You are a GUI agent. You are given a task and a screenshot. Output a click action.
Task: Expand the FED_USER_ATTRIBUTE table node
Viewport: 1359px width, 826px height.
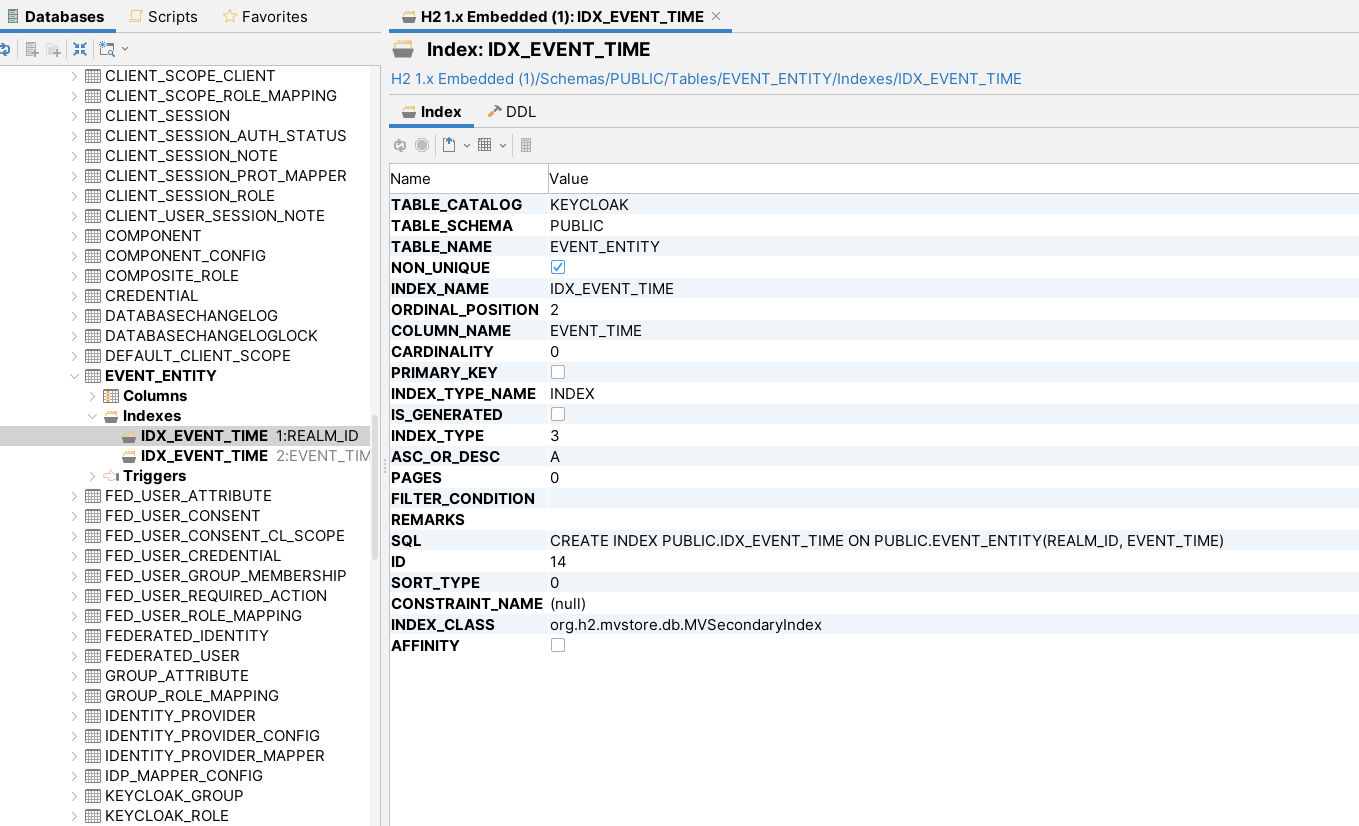[75, 495]
